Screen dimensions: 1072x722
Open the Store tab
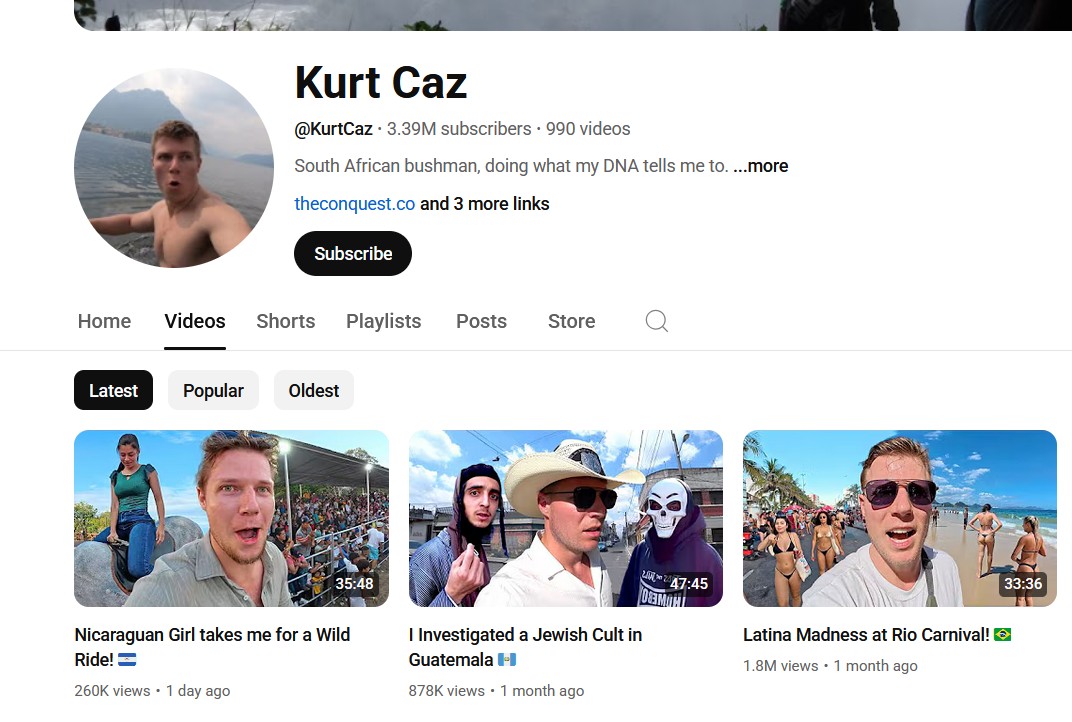click(x=571, y=321)
